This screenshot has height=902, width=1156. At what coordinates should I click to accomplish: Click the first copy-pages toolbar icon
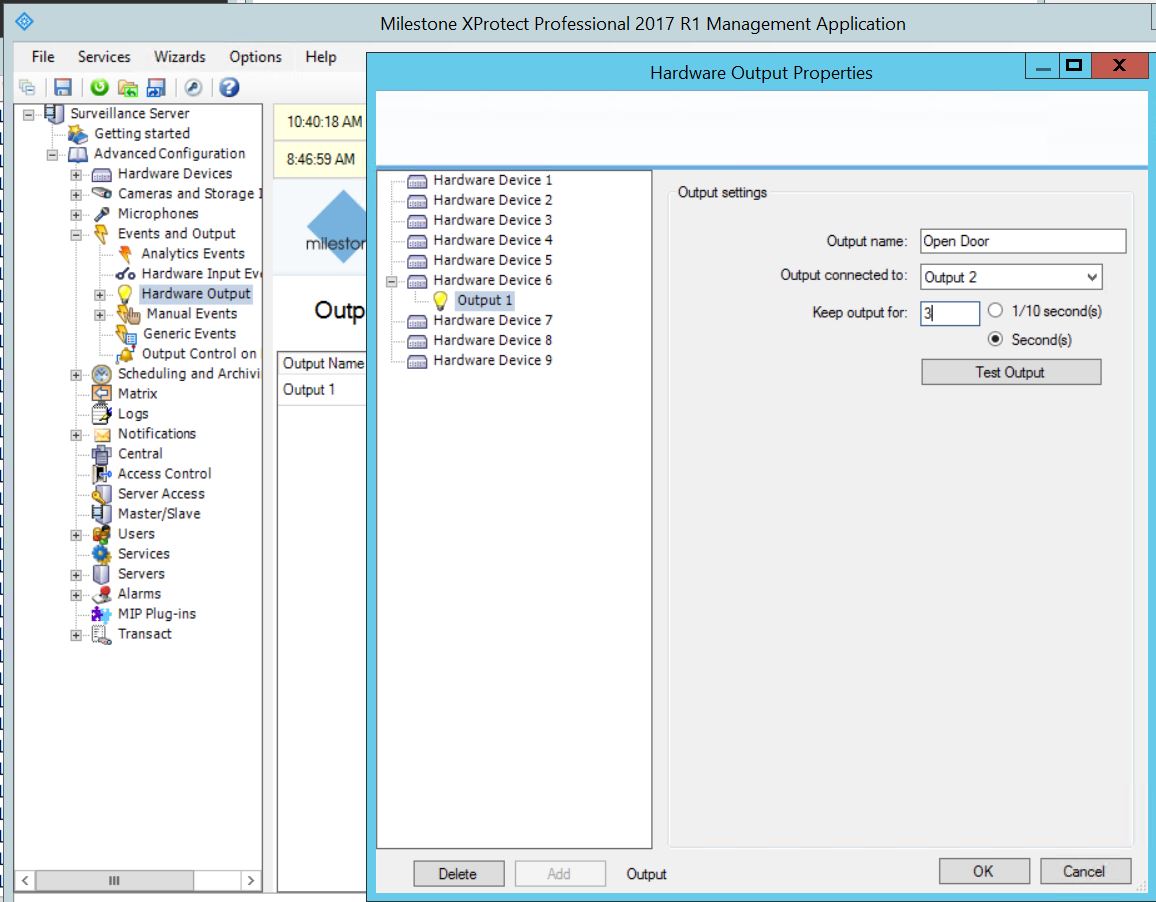[x=27, y=88]
